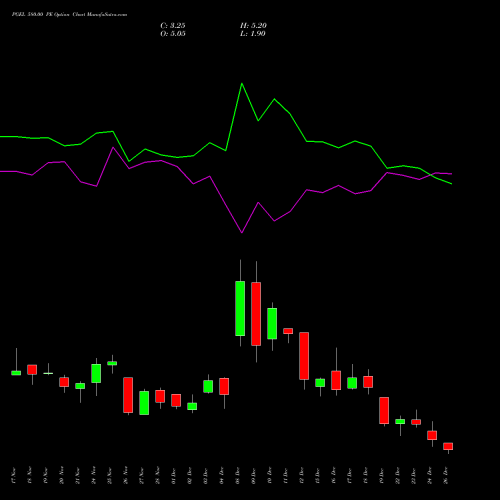Image resolution: width=500 pixels, height=500 pixels.
Task: Select the long red candlestick above 26 Nov
Action: tap(128, 395)
